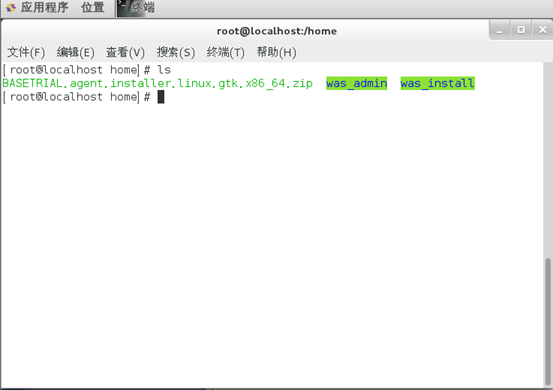This screenshot has width=553, height=390.
Task: Open the 搜索(S) menu
Action: click(x=176, y=52)
